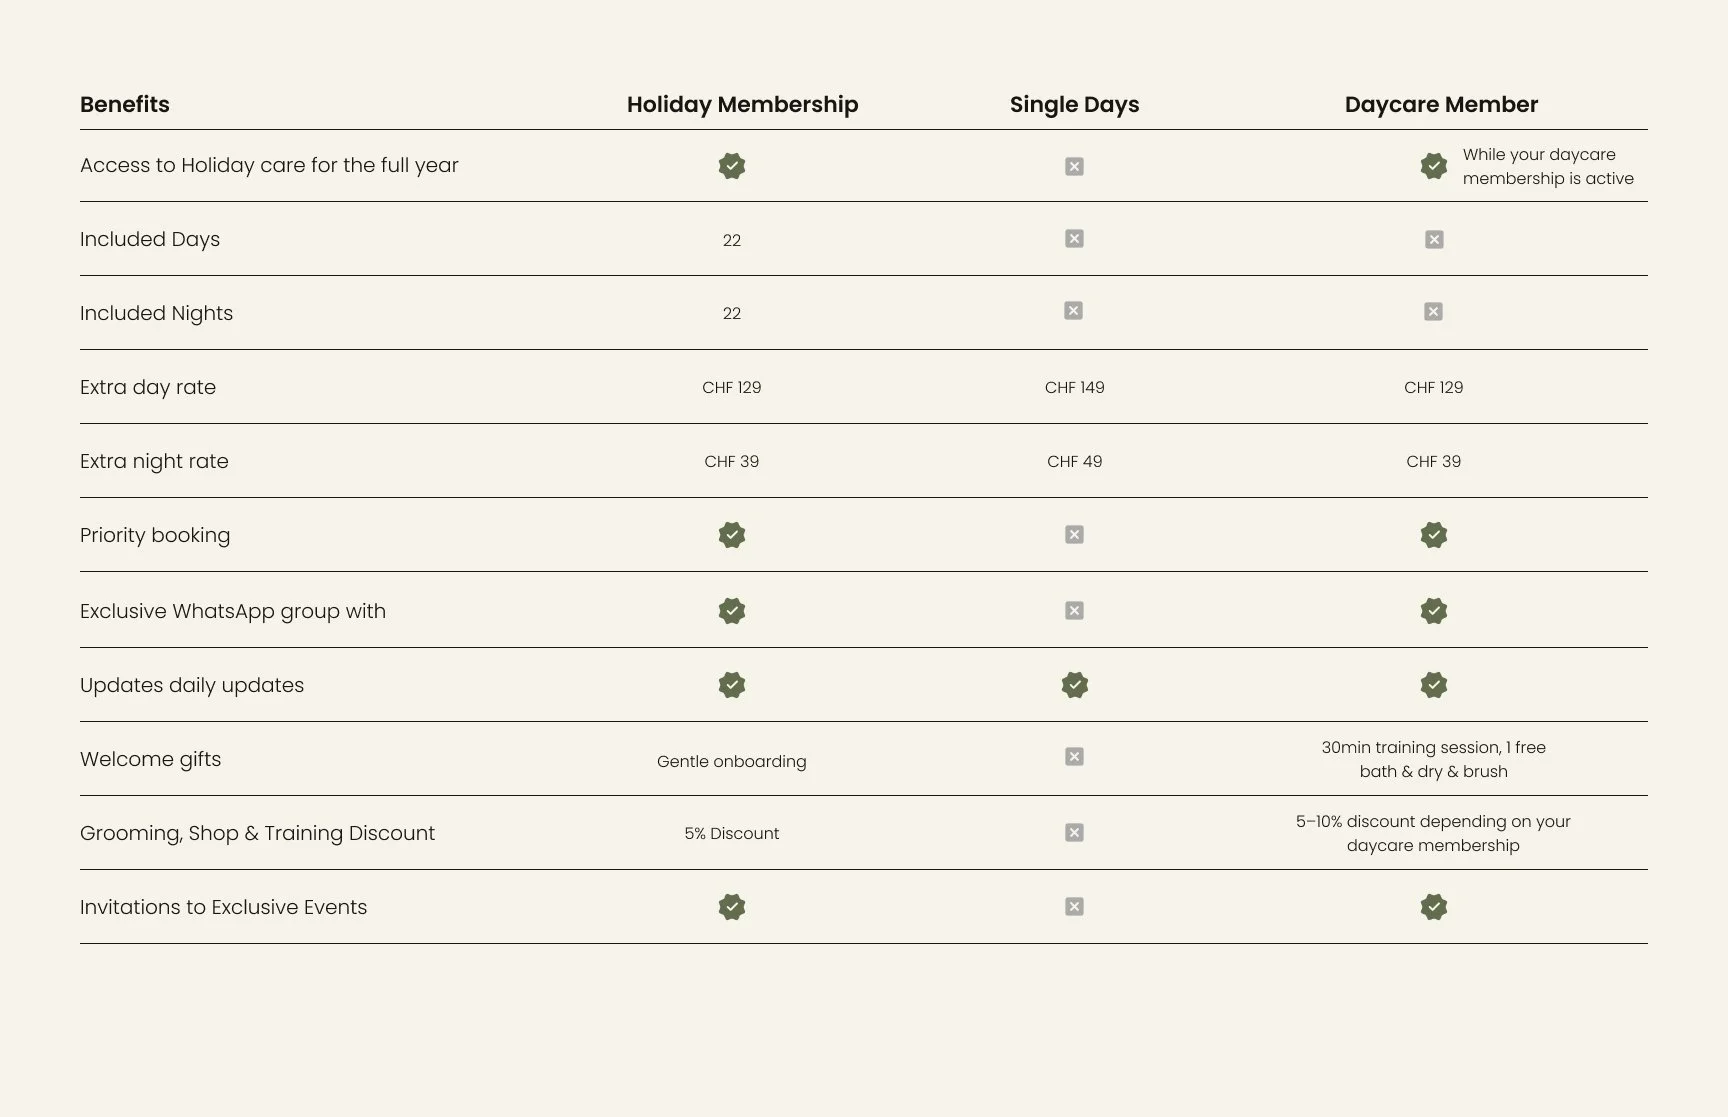
Task: Click Single Days full-year access cross icon
Action: (1074, 166)
